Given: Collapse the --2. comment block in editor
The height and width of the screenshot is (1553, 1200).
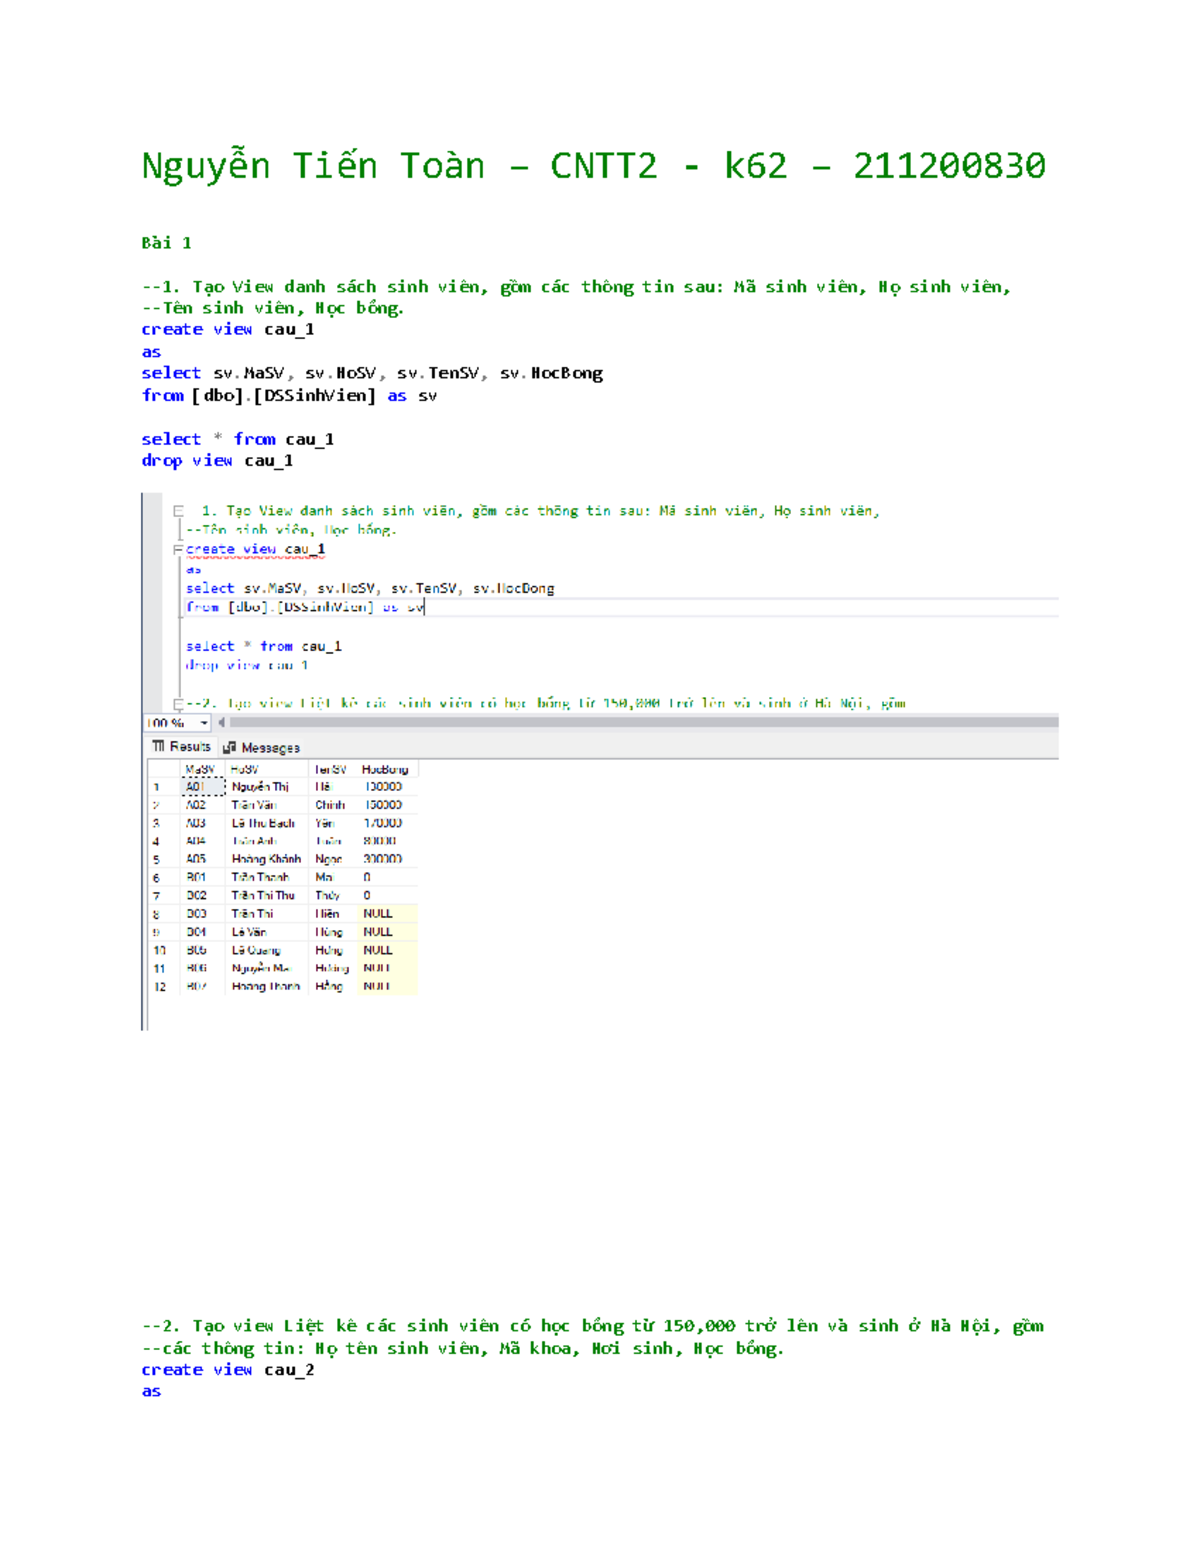Looking at the screenshot, I should (x=178, y=704).
